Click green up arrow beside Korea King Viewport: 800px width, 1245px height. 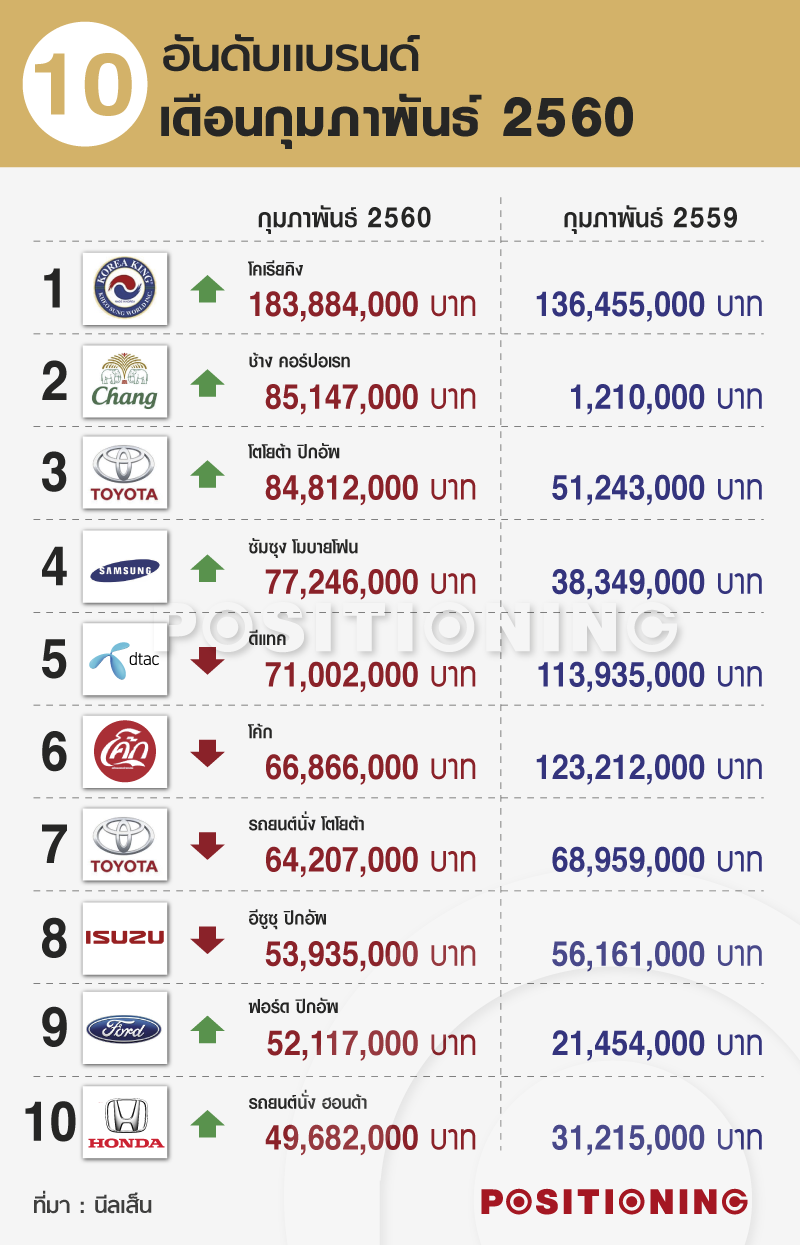(x=207, y=289)
